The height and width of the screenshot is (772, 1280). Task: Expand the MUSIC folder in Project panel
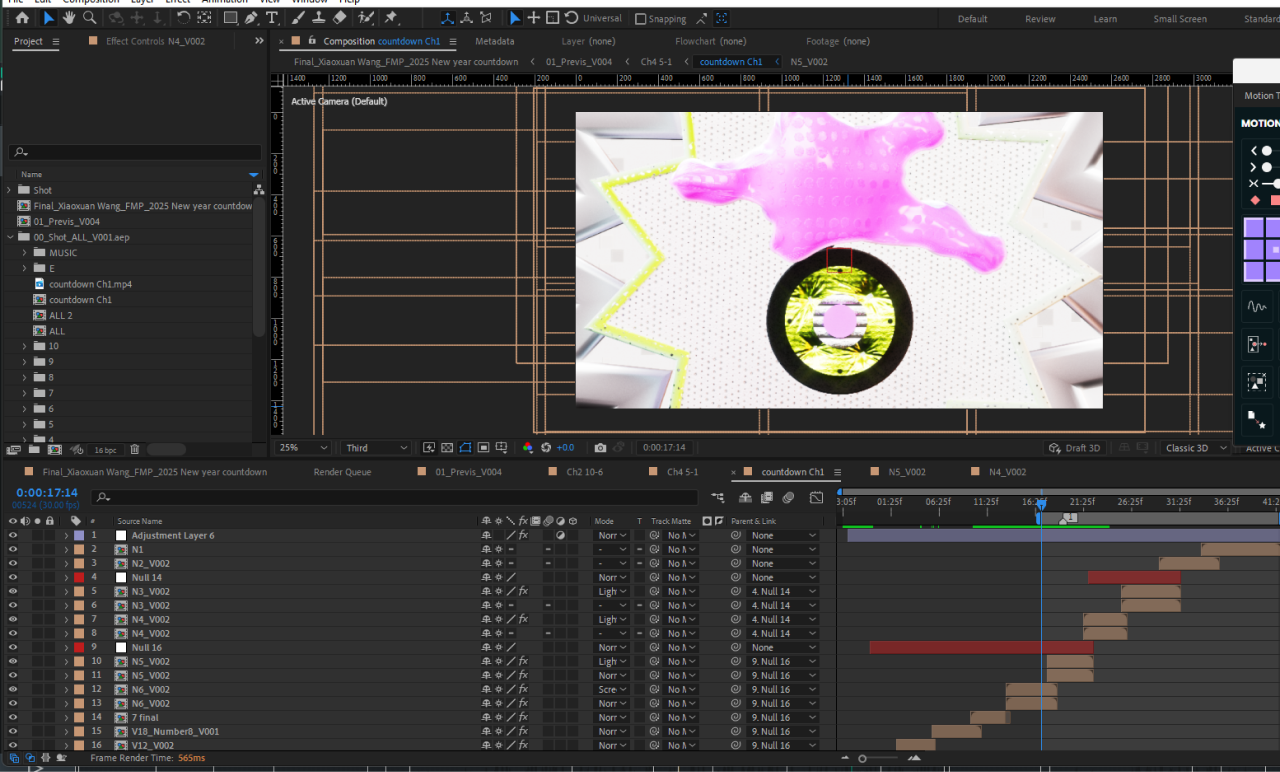point(25,253)
